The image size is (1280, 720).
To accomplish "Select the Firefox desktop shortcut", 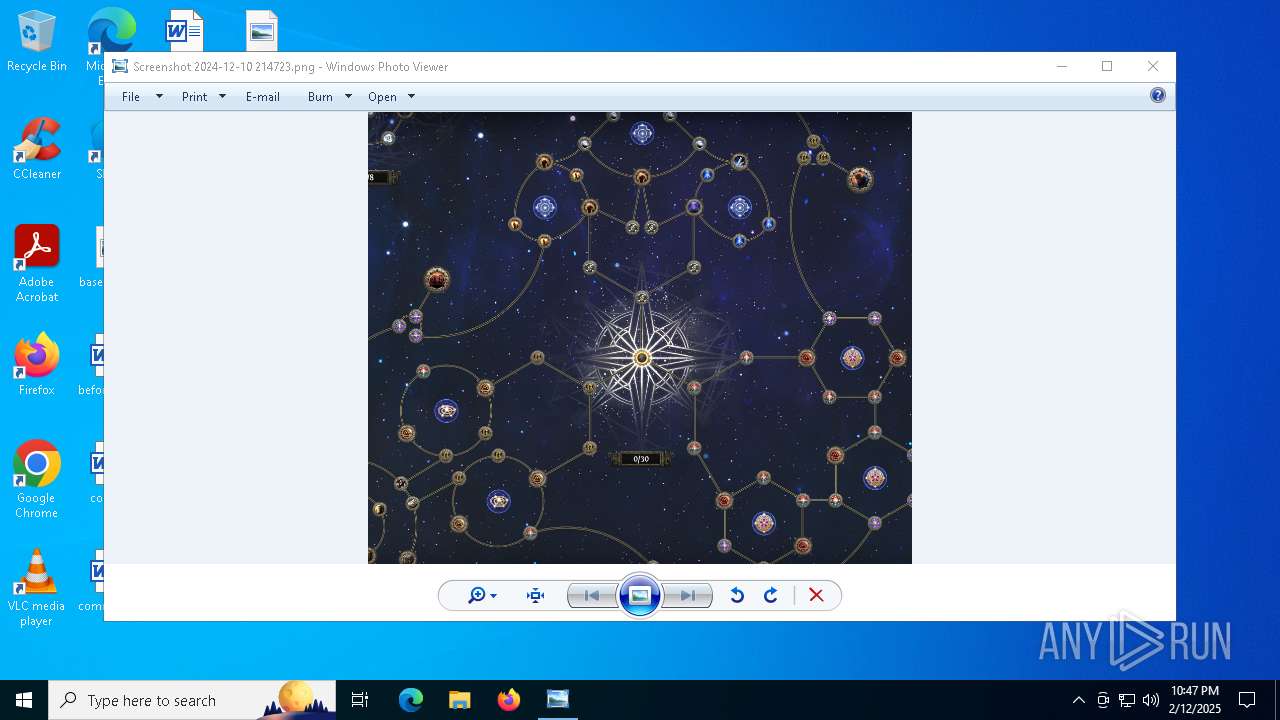I will (37, 365).
